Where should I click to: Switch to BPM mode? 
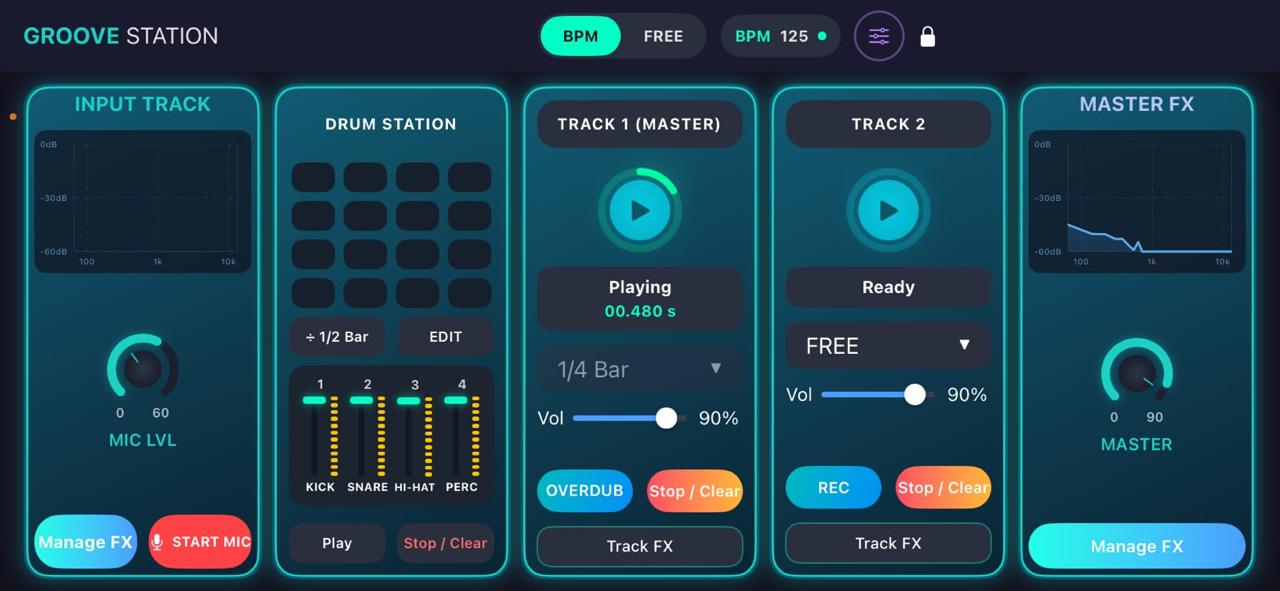580,36
